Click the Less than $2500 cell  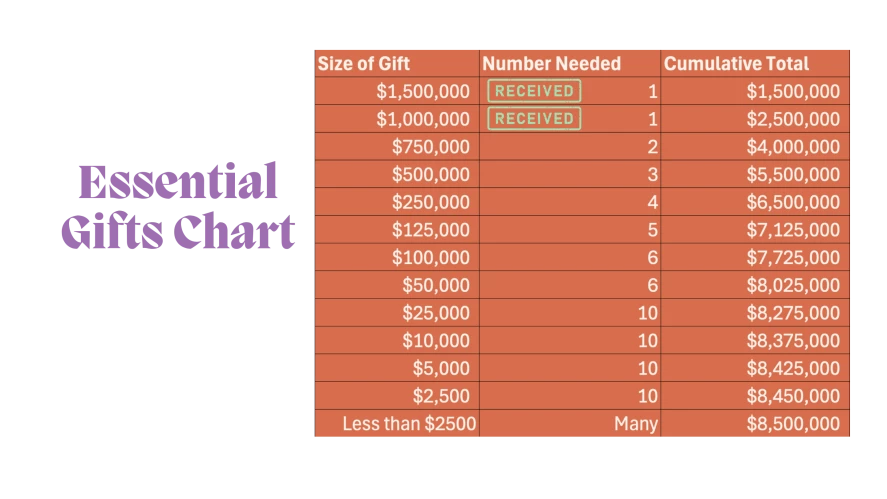click(x=409, y=423)
